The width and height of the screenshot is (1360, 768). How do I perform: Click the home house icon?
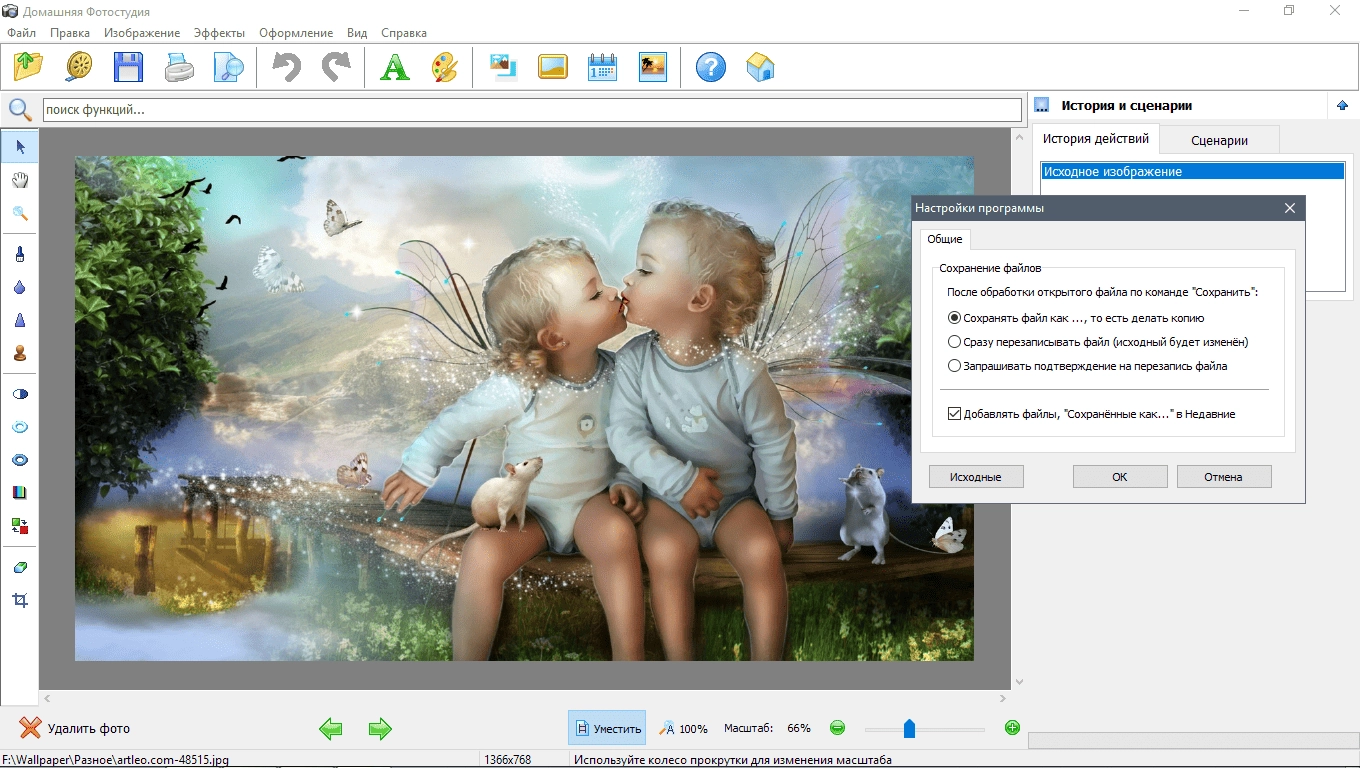[760, 67]
